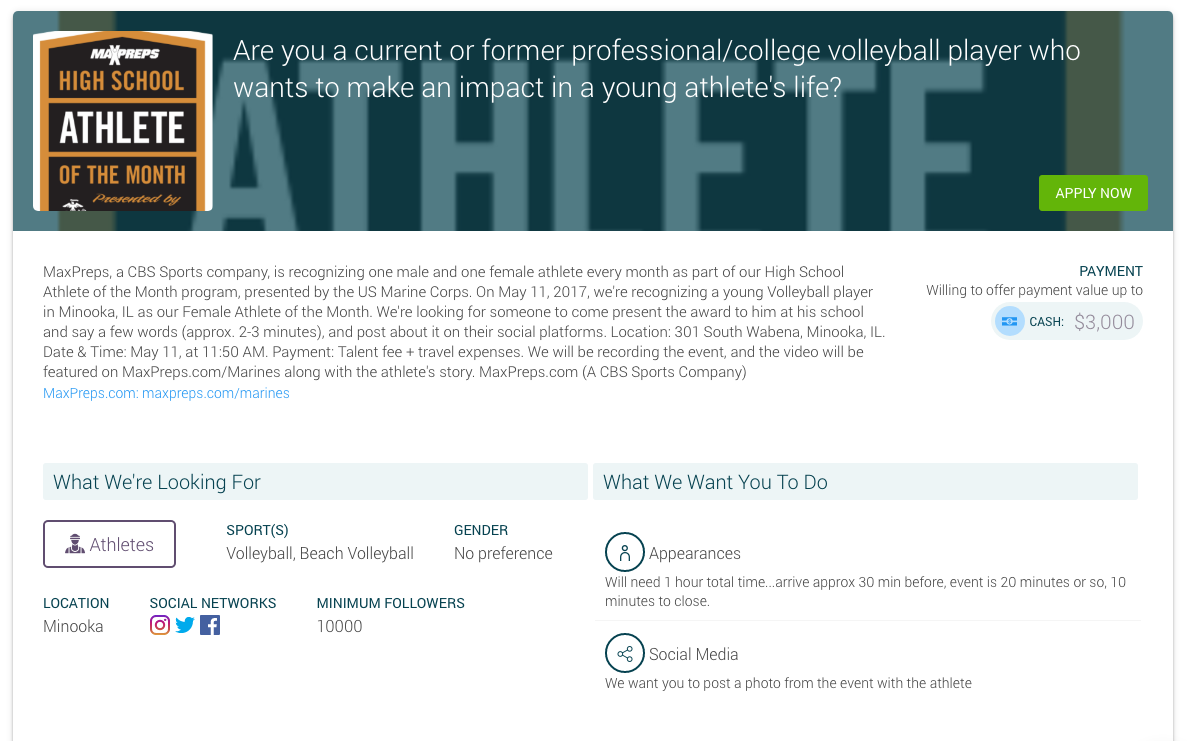The image size is (1187, 741).
Task: Click the Twitter bird icon
Action: 185,626
